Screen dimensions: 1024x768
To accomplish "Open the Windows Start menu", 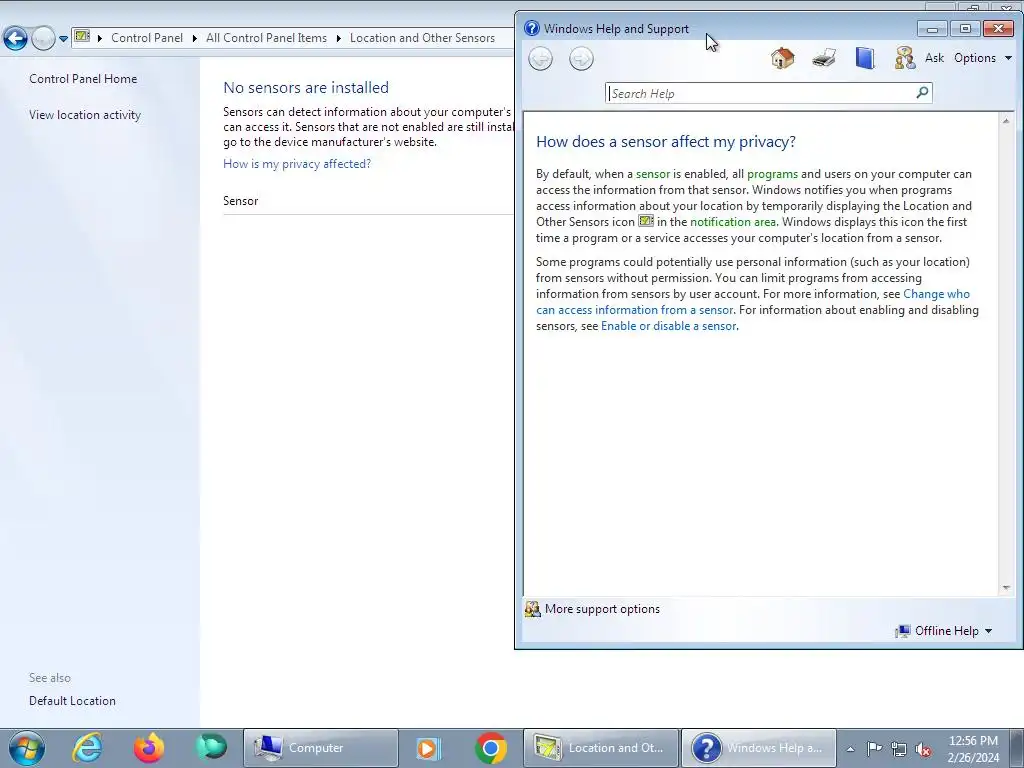I will point(26,748).
